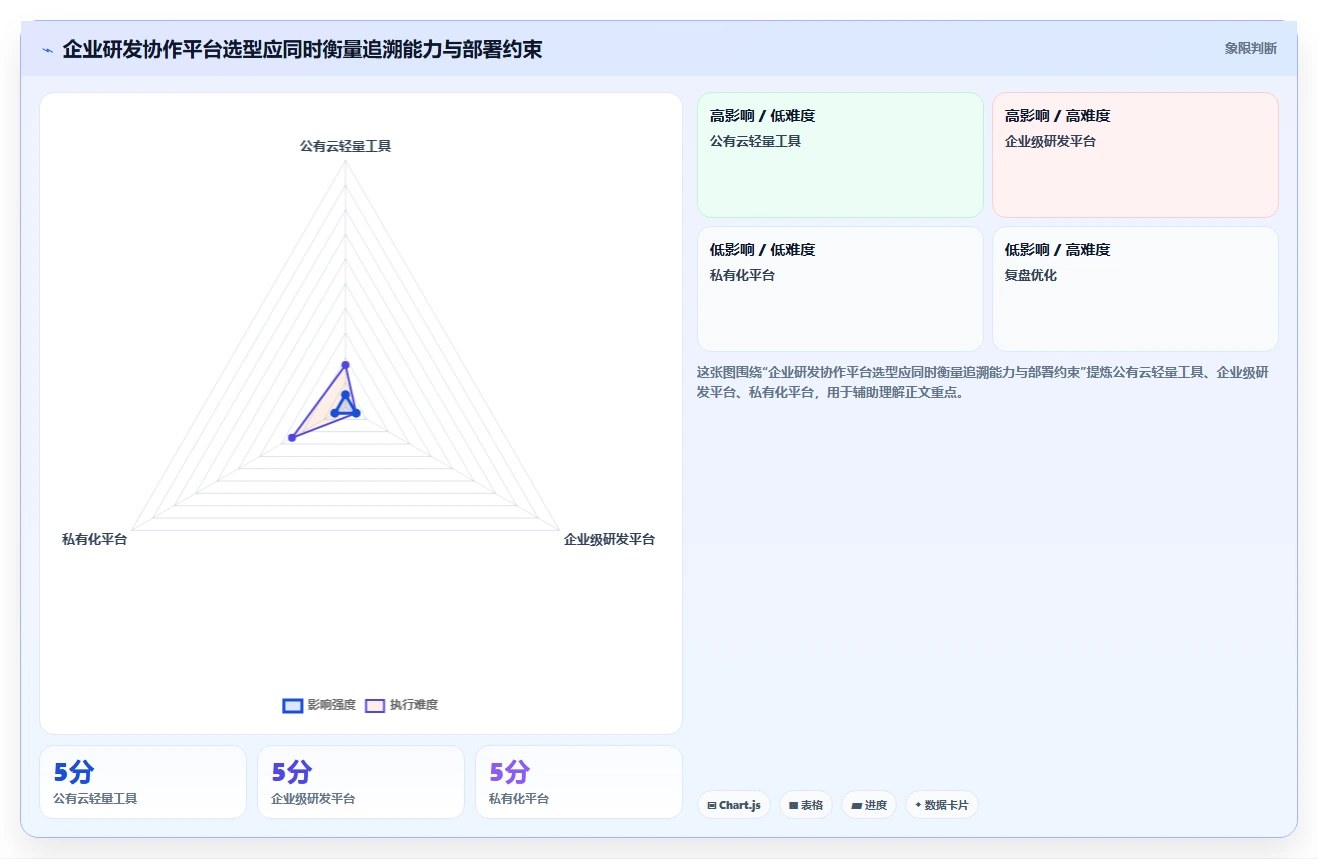Image resolution: width=1318 pixels, height=859 pixels.
Task: Click the radar axis label 企业级研发平台
Action: pos(609,539)
